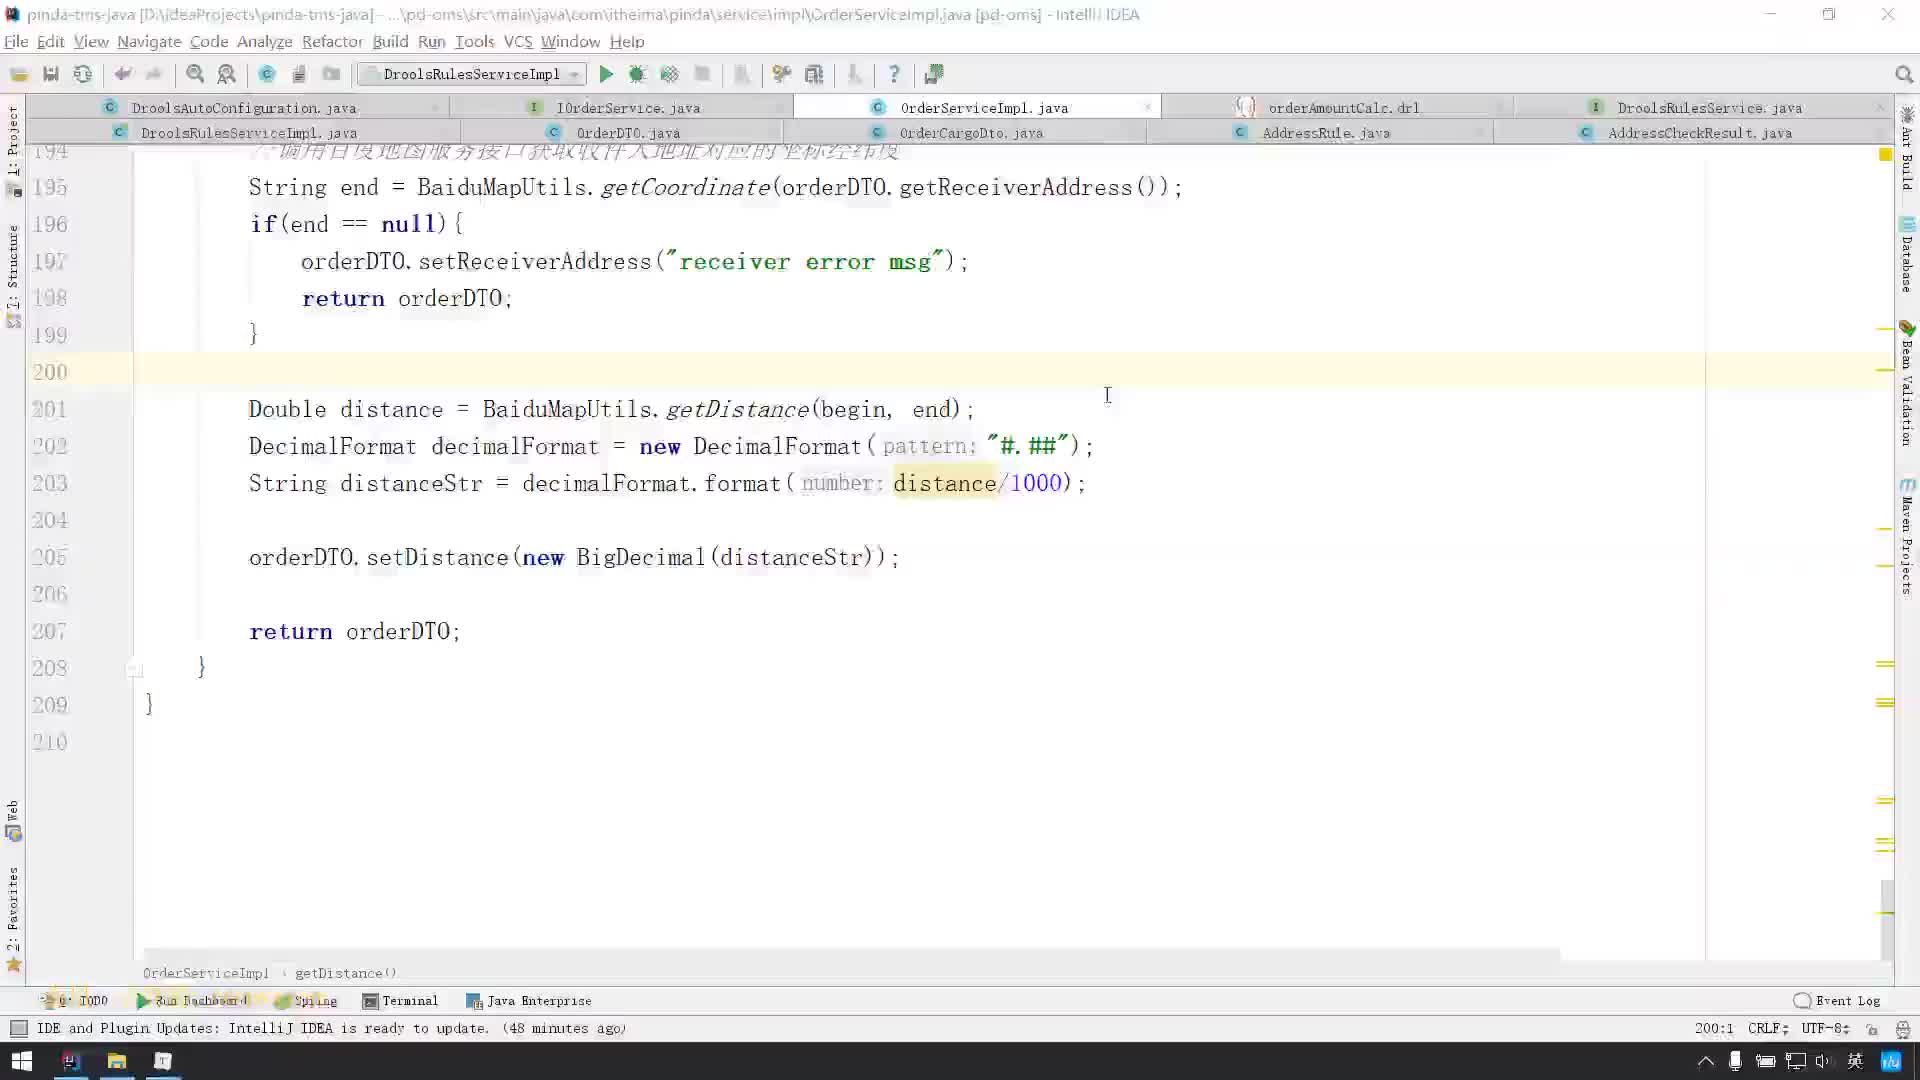Viewport: 1920px width, 1080px height.
Task: Switch to orderAmountCalc.drl tab
Action: coord(1343,107)
